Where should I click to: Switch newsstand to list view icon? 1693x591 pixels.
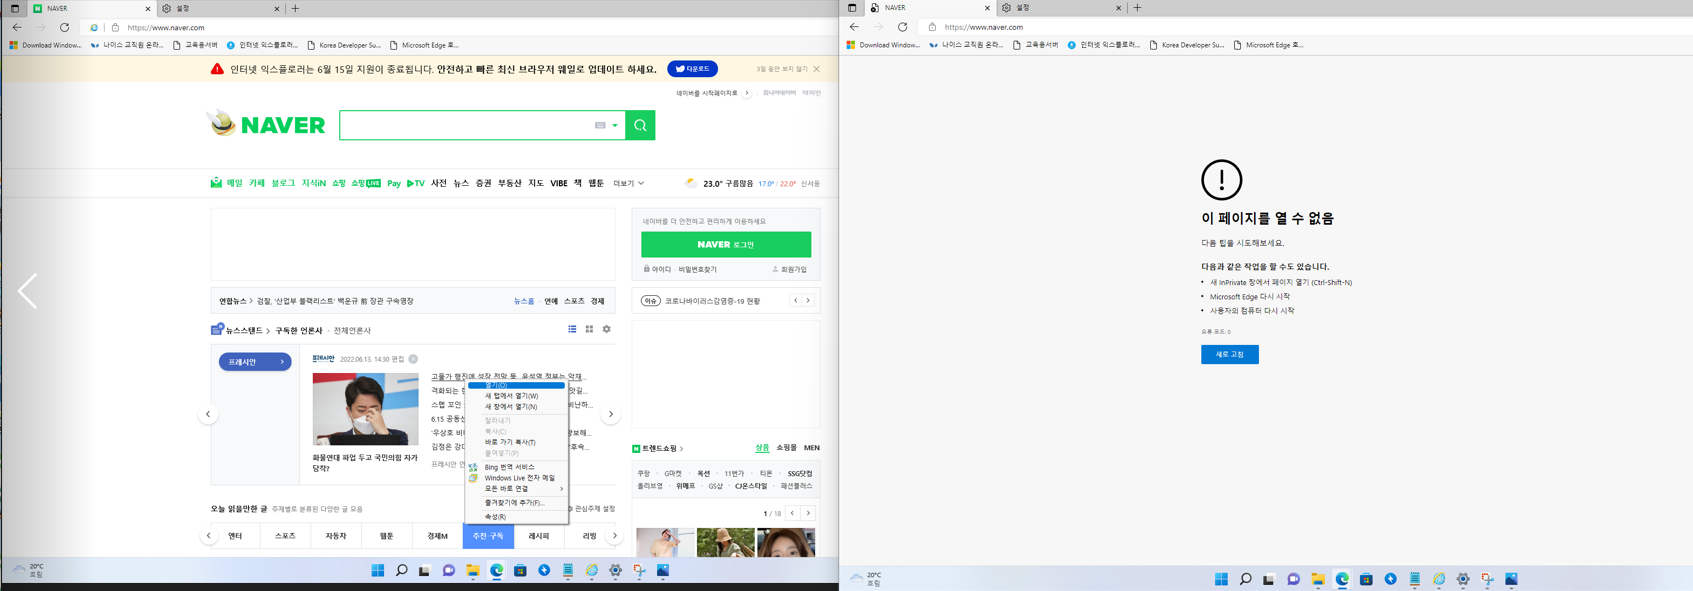coord(572,329)
